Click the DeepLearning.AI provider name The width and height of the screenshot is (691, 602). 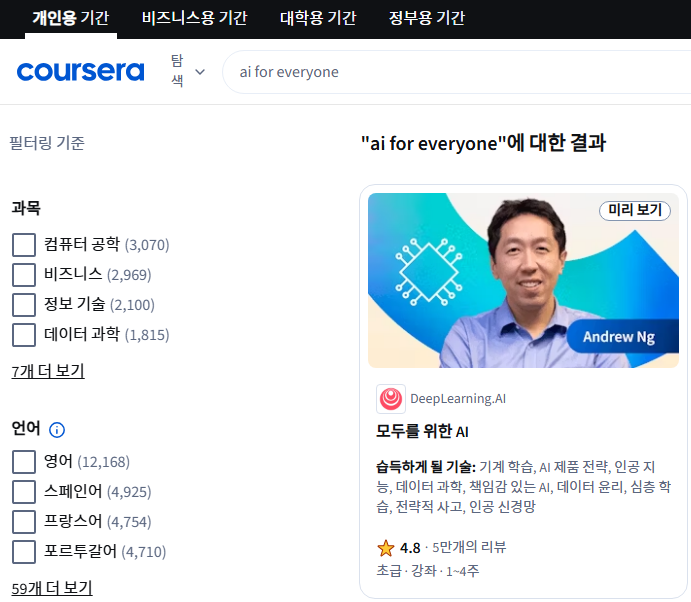pos(458,399)
